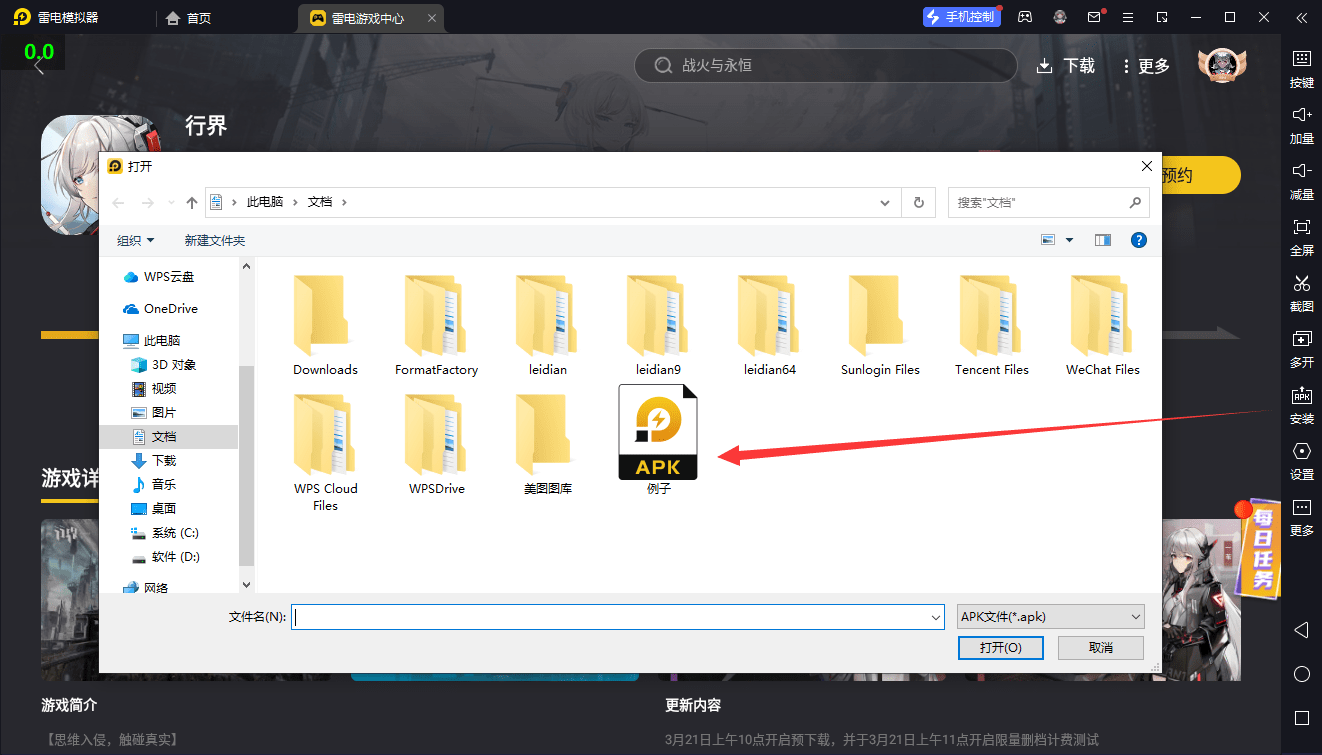
Task: Open the gamepad icon in title bar
Action: pyautogui.click(x=1025, y=17)
